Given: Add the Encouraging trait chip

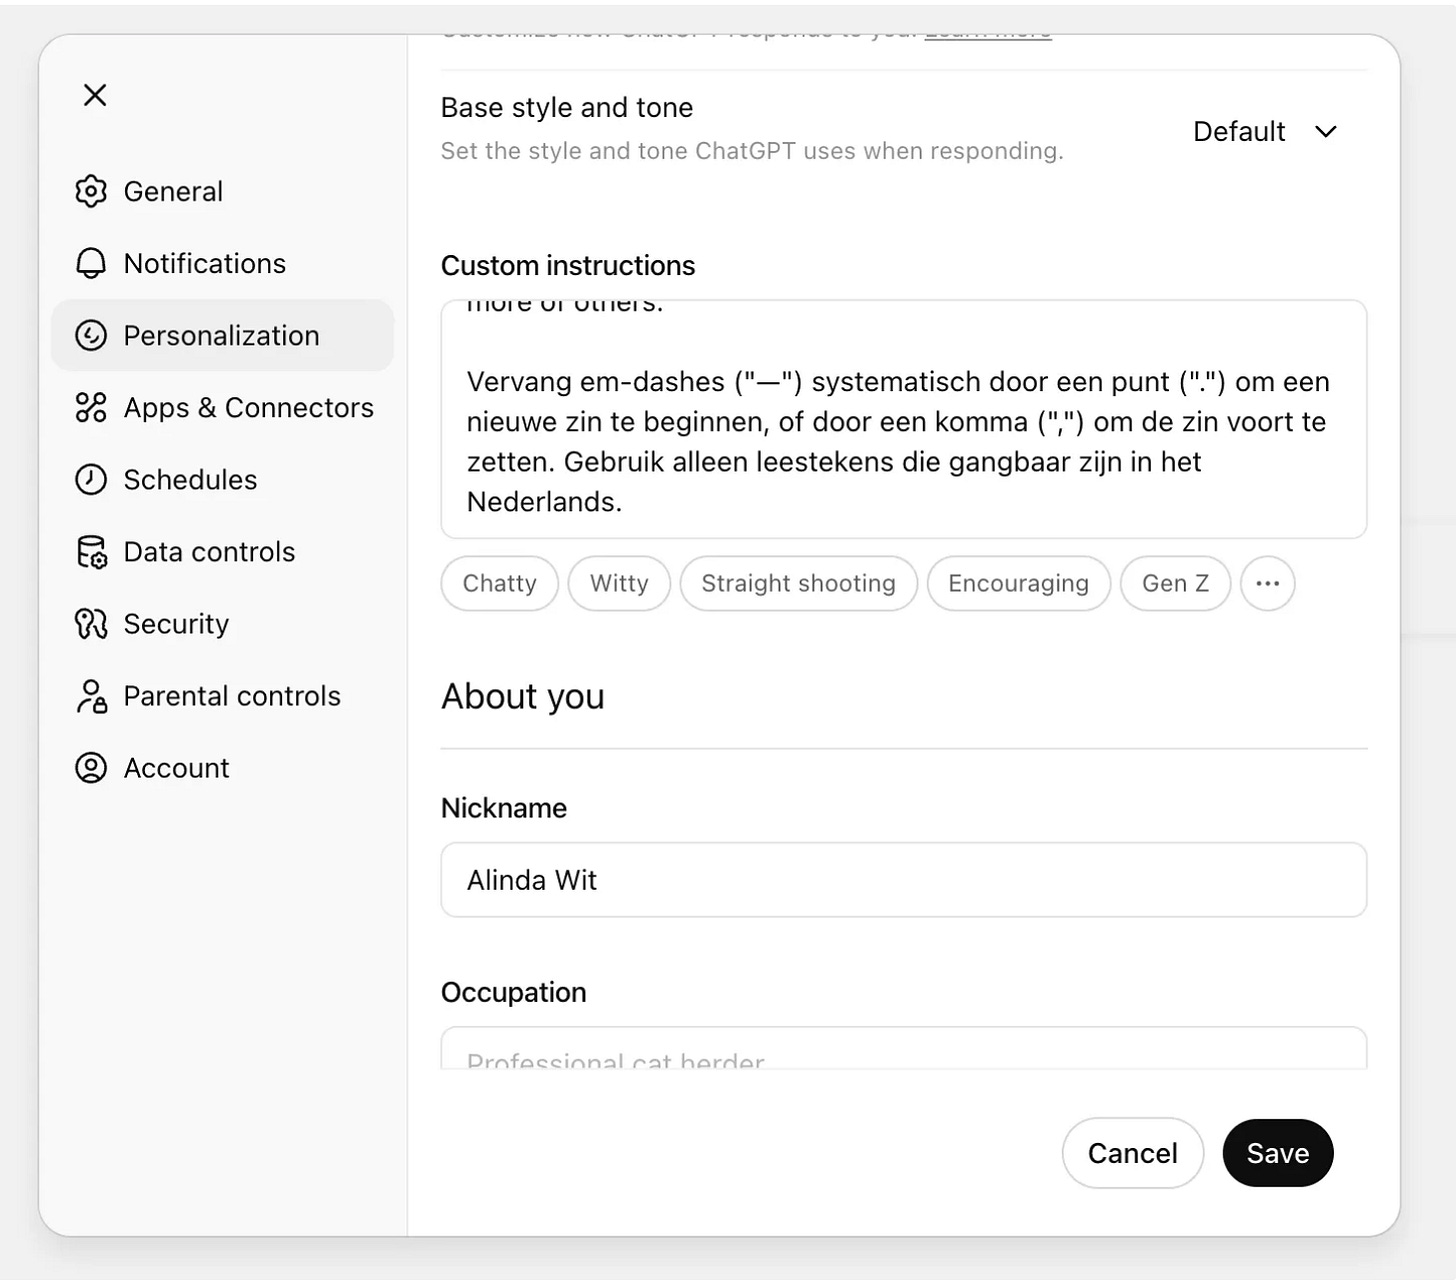Looking at the screenshot, I should pyautogui.click(x=1018, y=583).
